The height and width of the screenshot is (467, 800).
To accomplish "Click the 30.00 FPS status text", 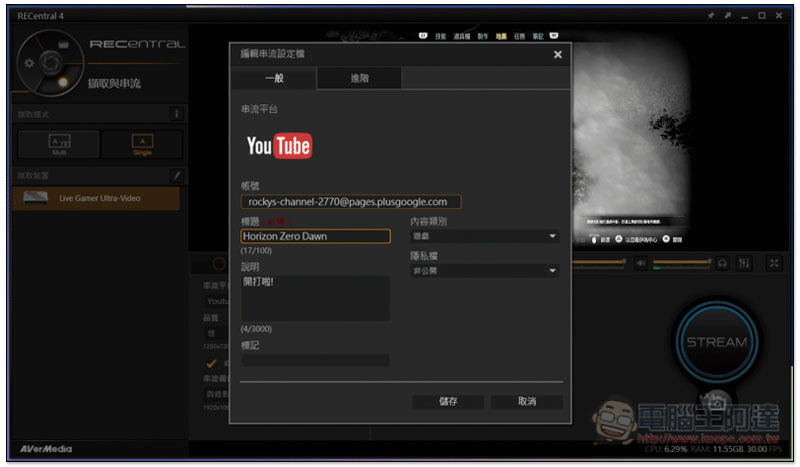I will [x=764, y=449].
